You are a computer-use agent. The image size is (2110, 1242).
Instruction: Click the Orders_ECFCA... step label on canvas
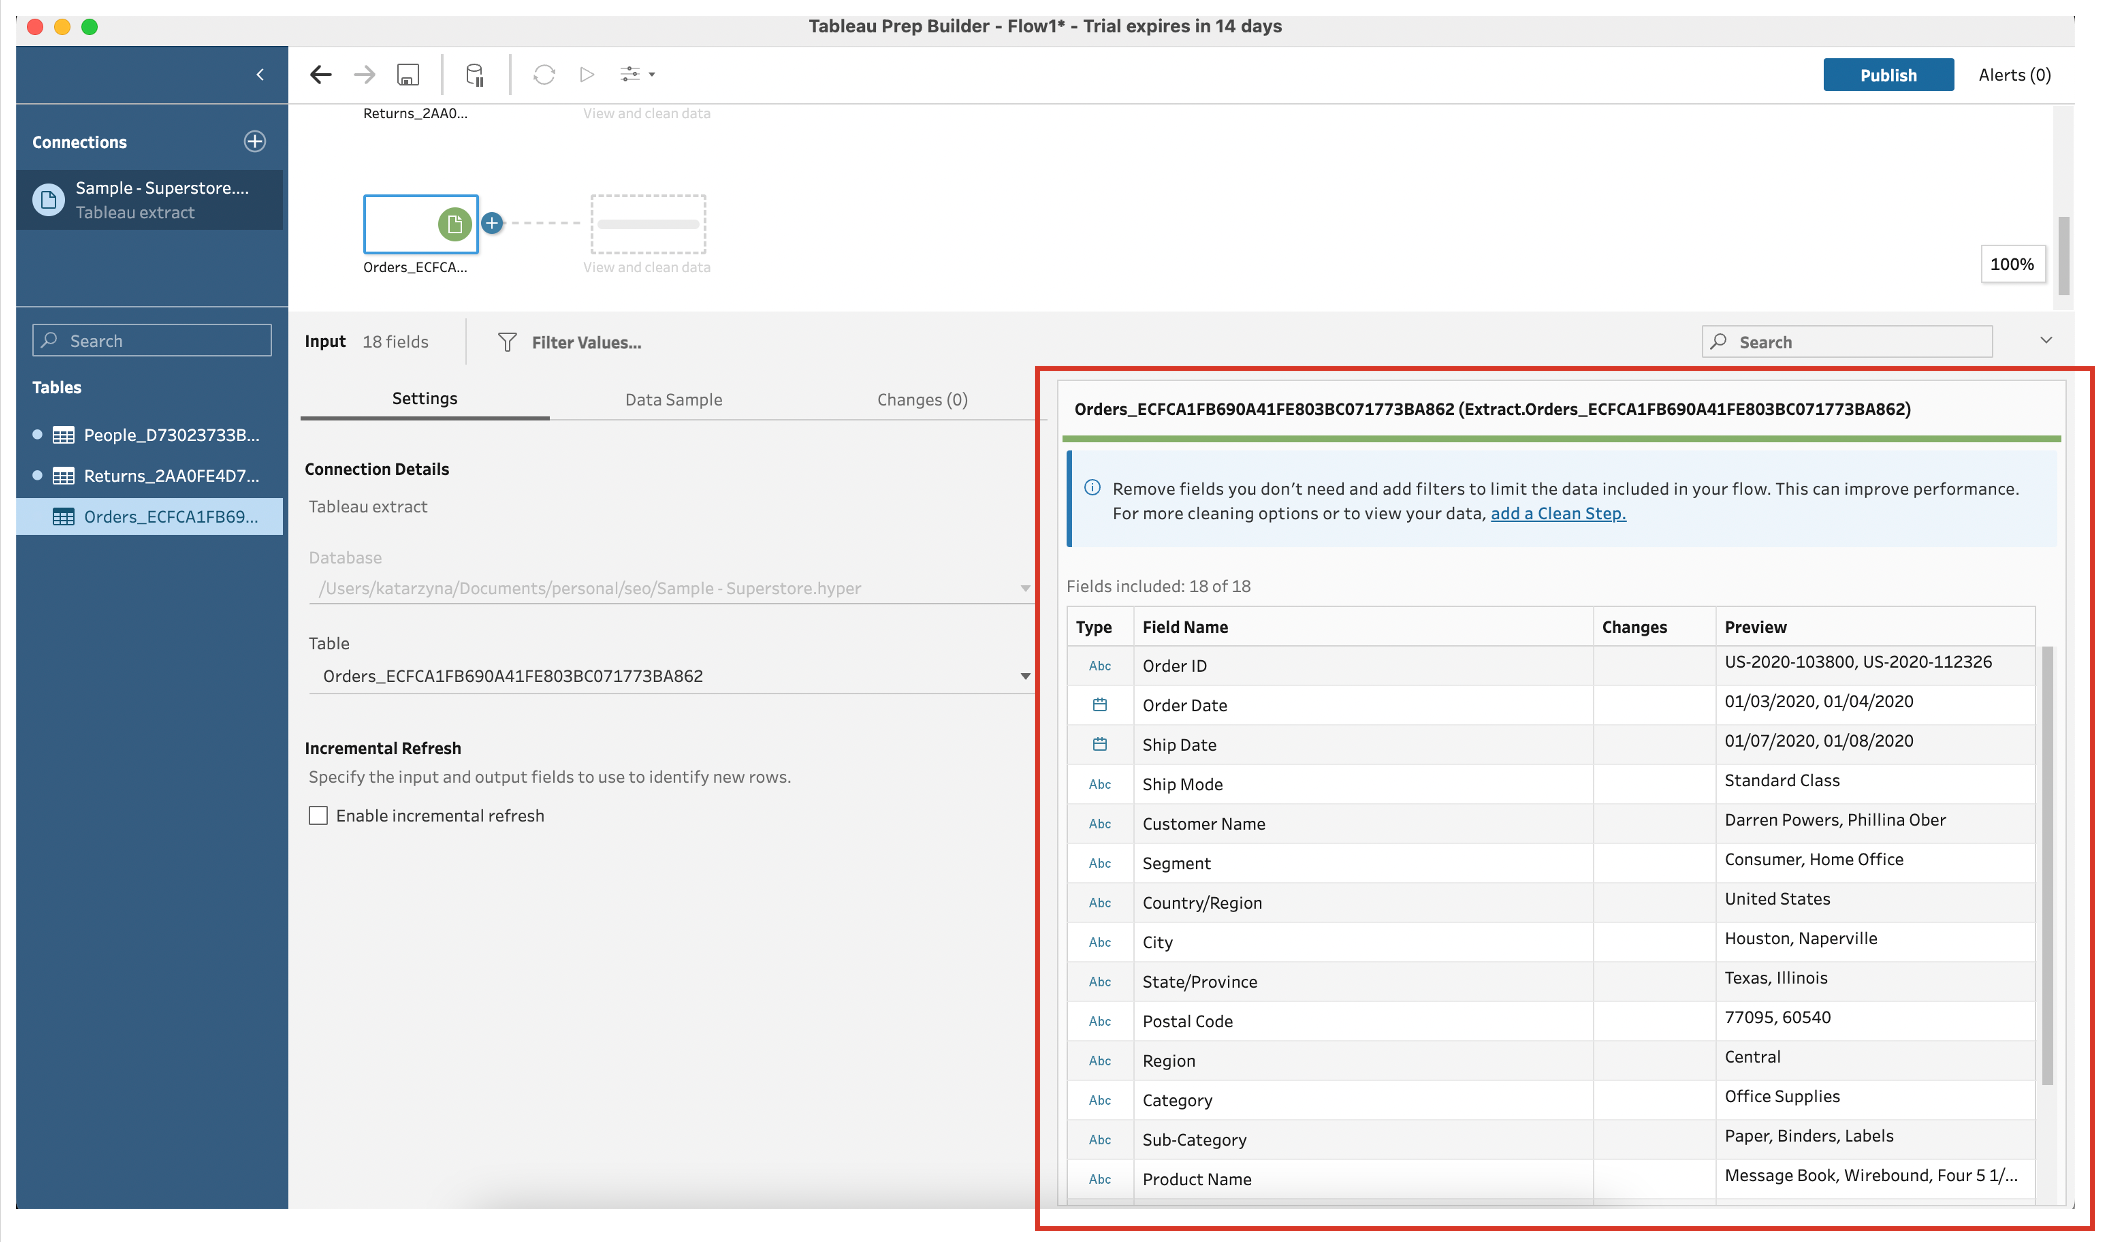click(415, 267)
